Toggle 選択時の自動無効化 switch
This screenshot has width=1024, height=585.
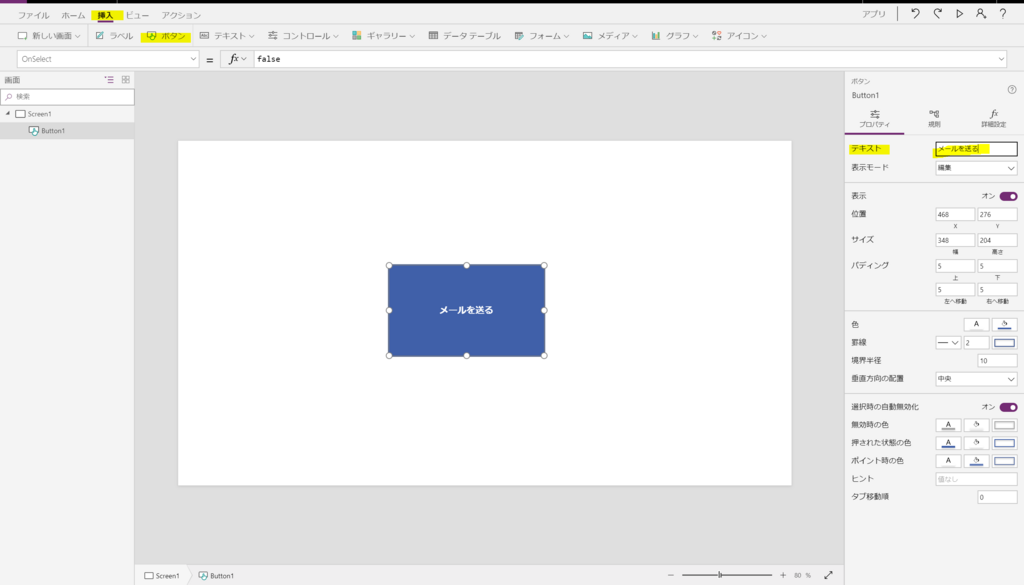coord(1008,407)
